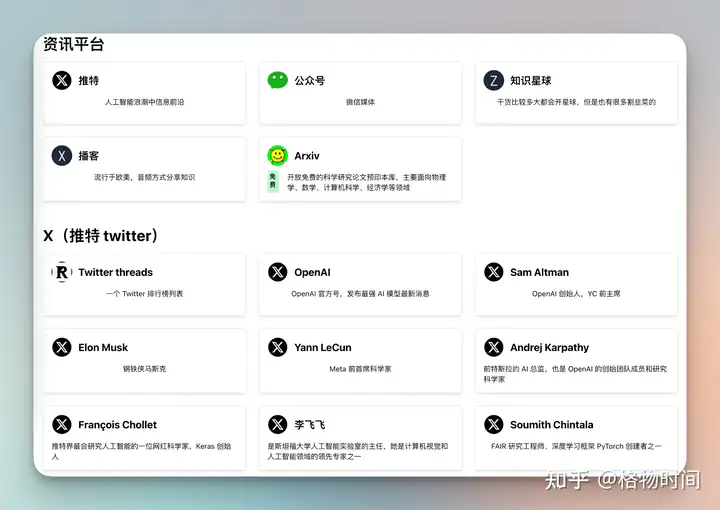Open the Soumith Chintala profile title
The image size is (720, 510).
551,425
